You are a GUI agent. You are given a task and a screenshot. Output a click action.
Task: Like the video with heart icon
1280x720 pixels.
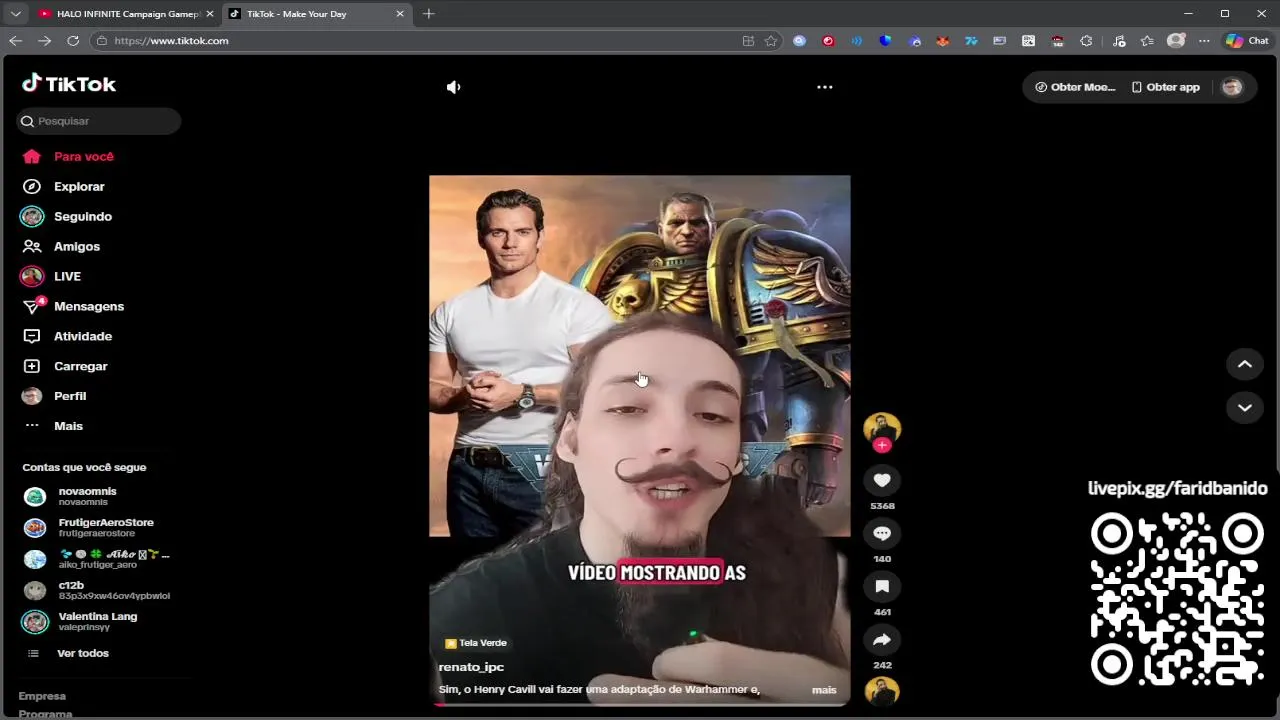point(882,481)
